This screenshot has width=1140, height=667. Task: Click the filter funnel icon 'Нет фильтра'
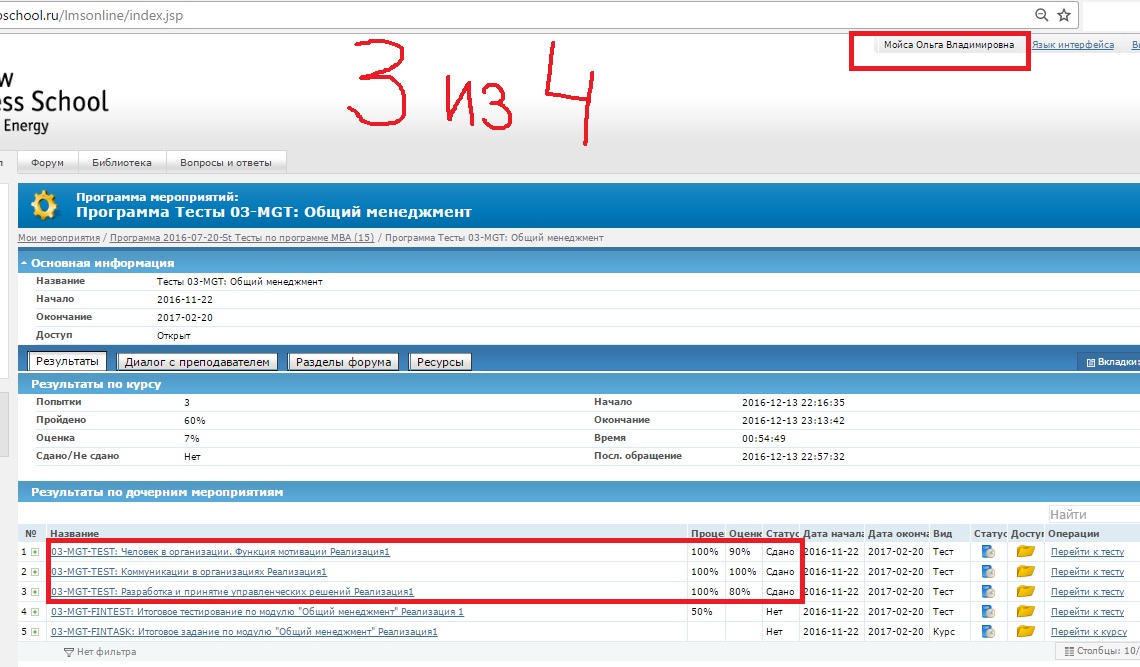(x=69, y=652)
